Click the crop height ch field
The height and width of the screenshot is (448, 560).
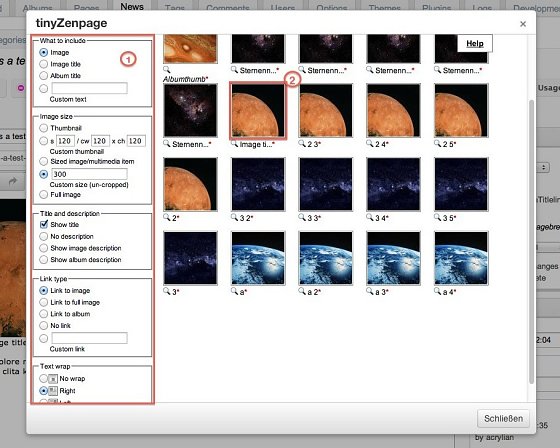click(x=136, y=141)
